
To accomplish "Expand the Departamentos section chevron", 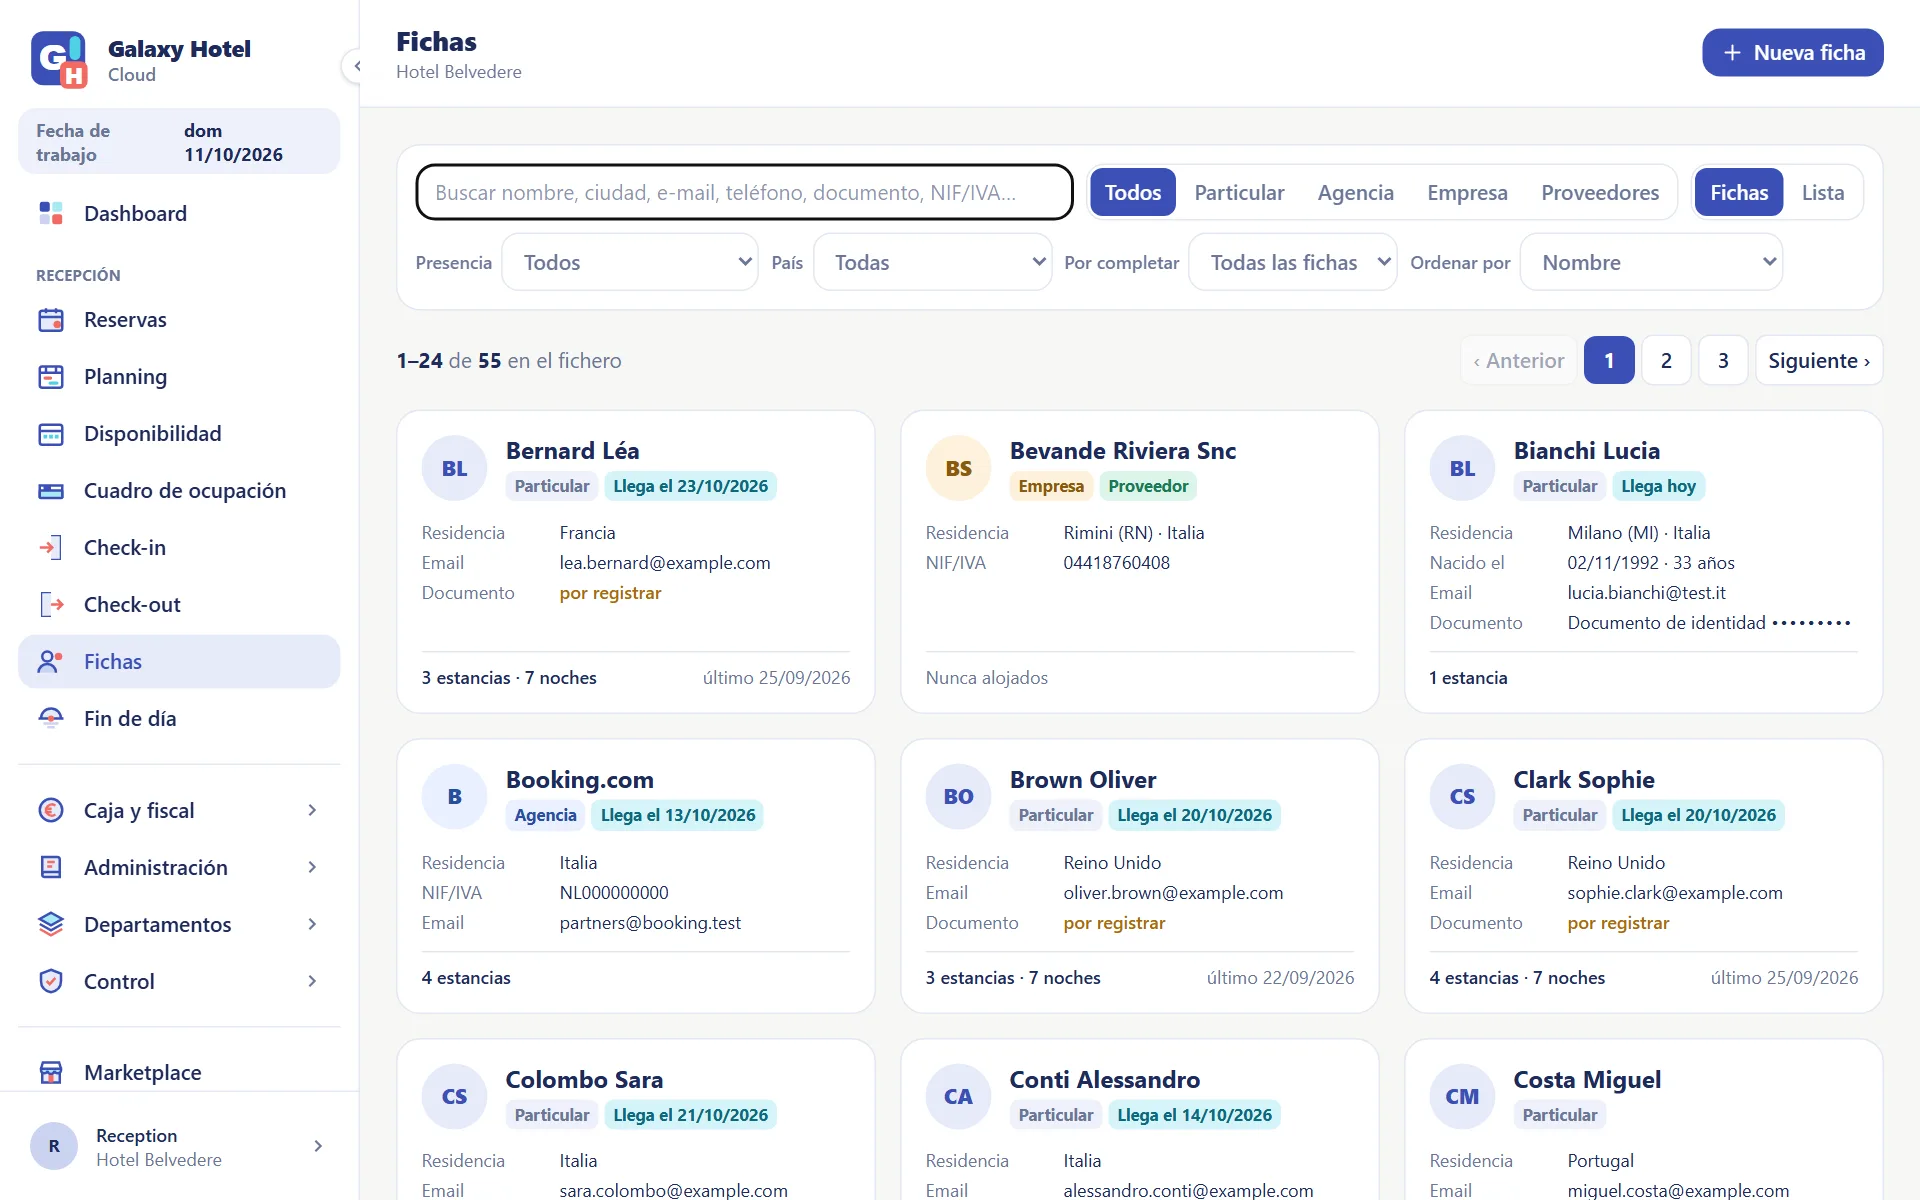I will click(312, 924).
